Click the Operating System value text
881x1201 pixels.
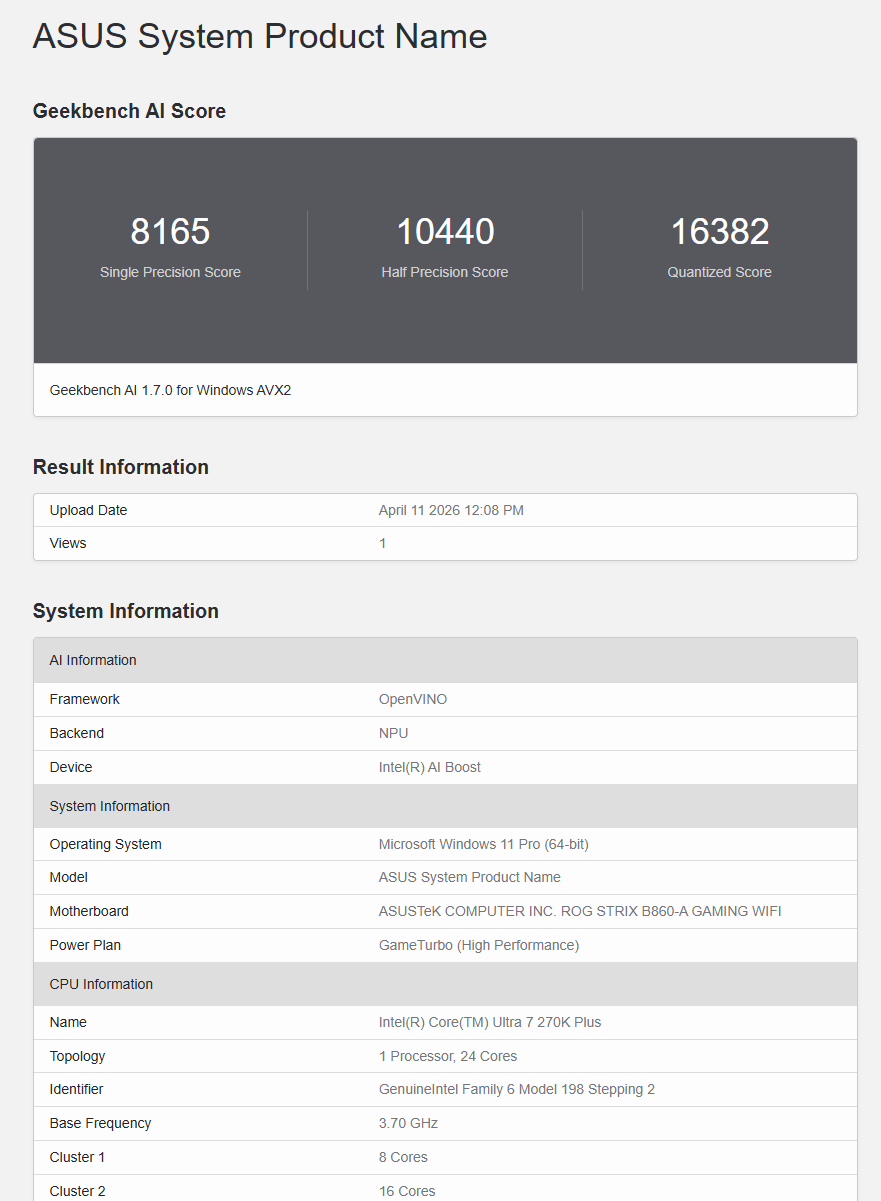coord(483,844)
